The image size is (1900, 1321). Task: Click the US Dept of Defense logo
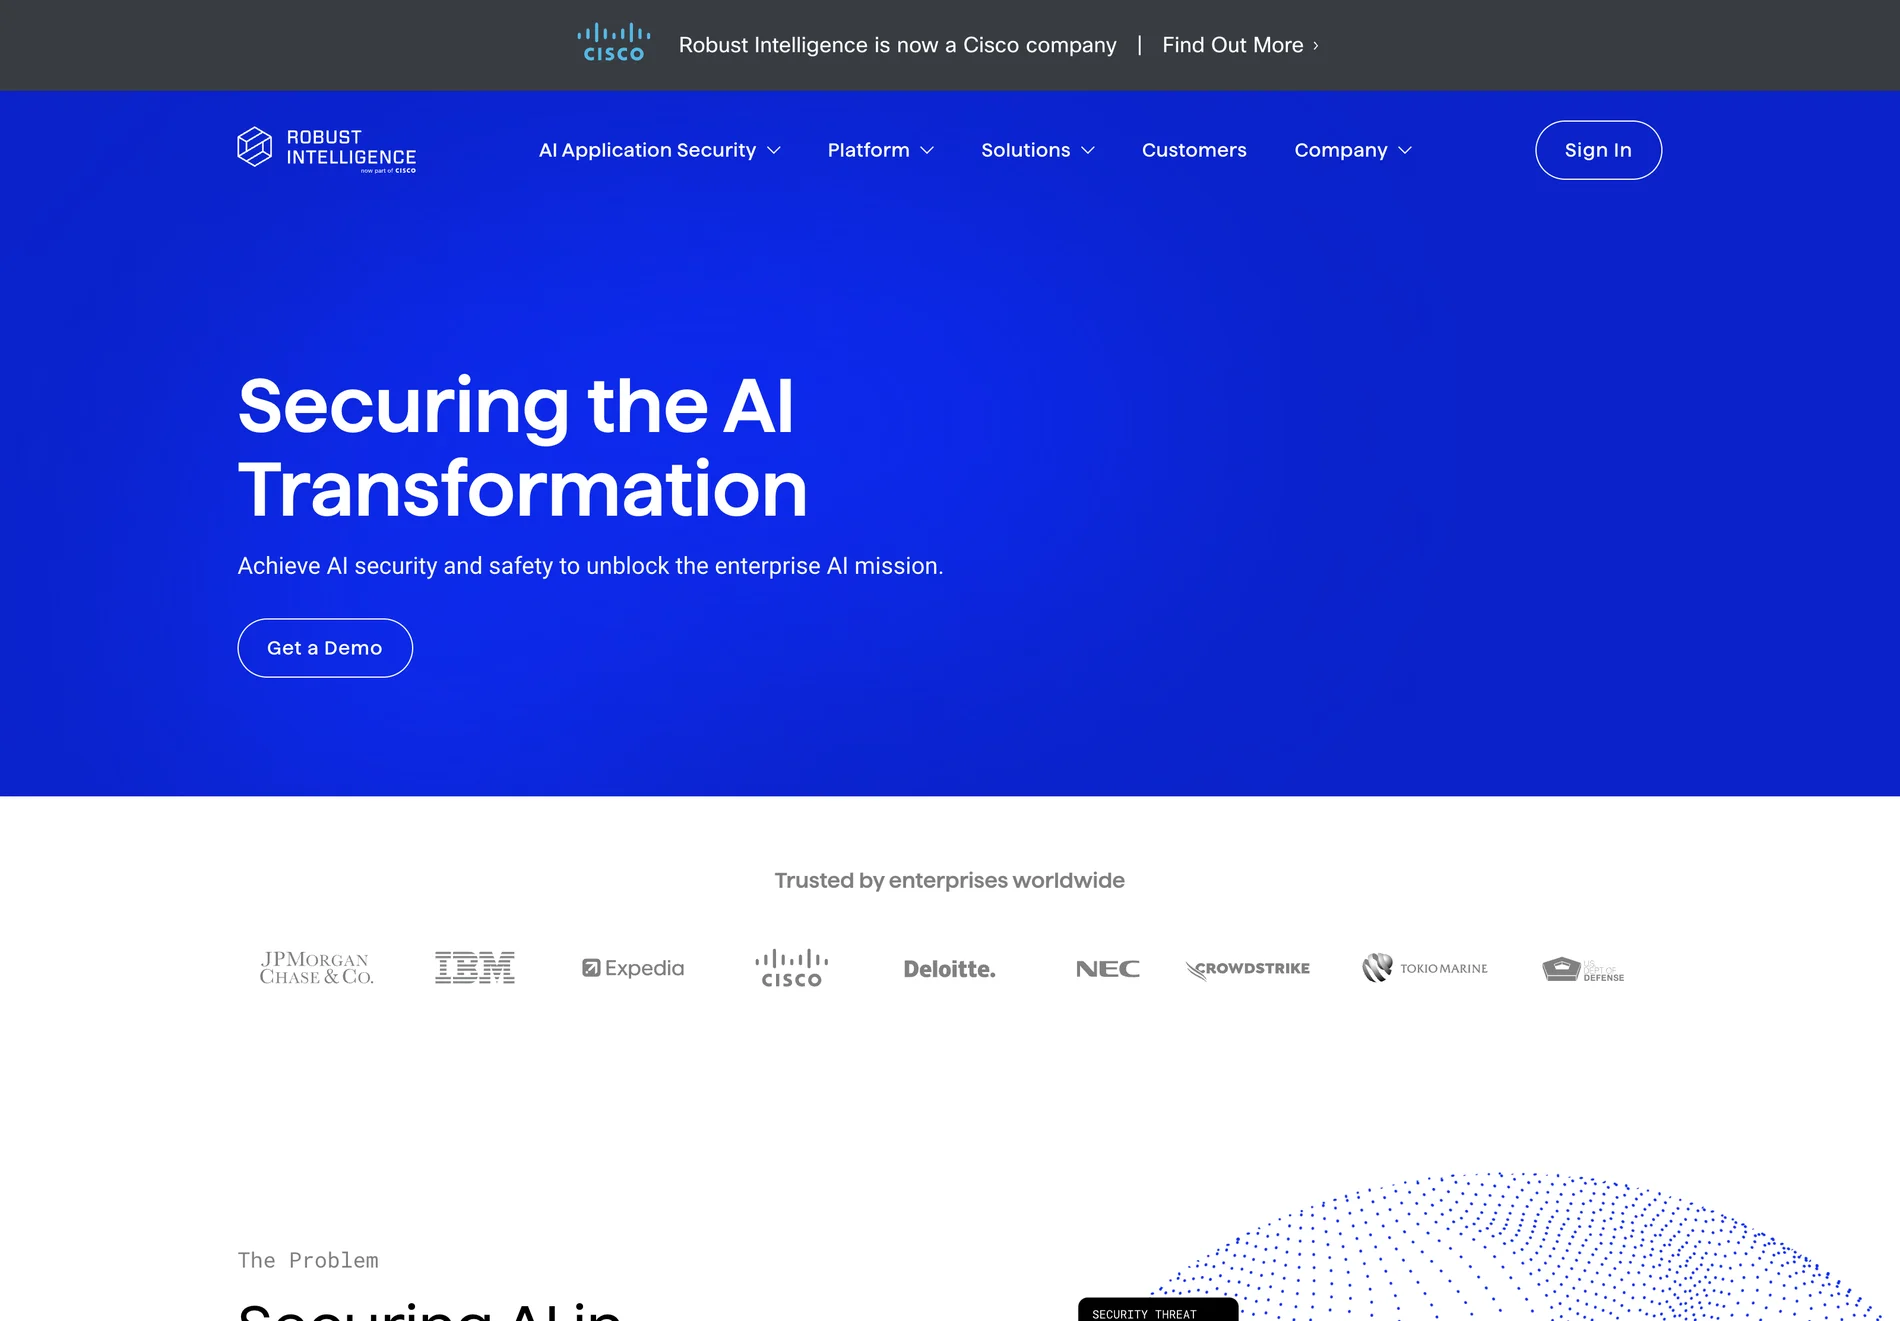click(x=1583, y=969)
